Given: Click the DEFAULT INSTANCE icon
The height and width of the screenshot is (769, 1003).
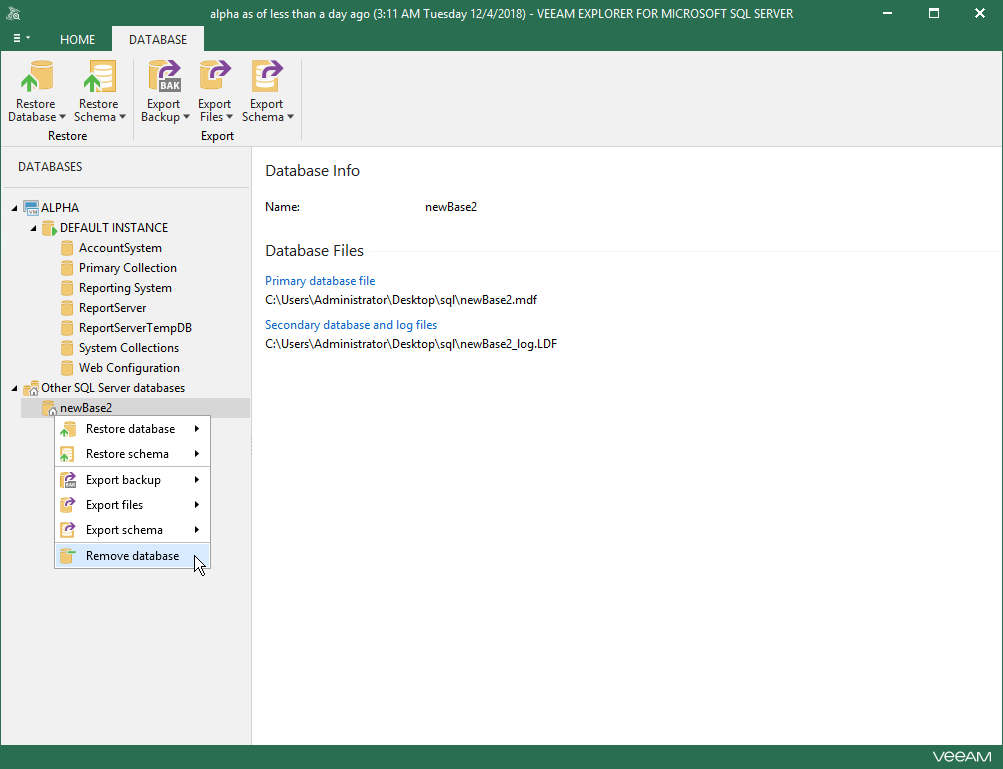Looking at the screenshot, I should click(49, 228).
